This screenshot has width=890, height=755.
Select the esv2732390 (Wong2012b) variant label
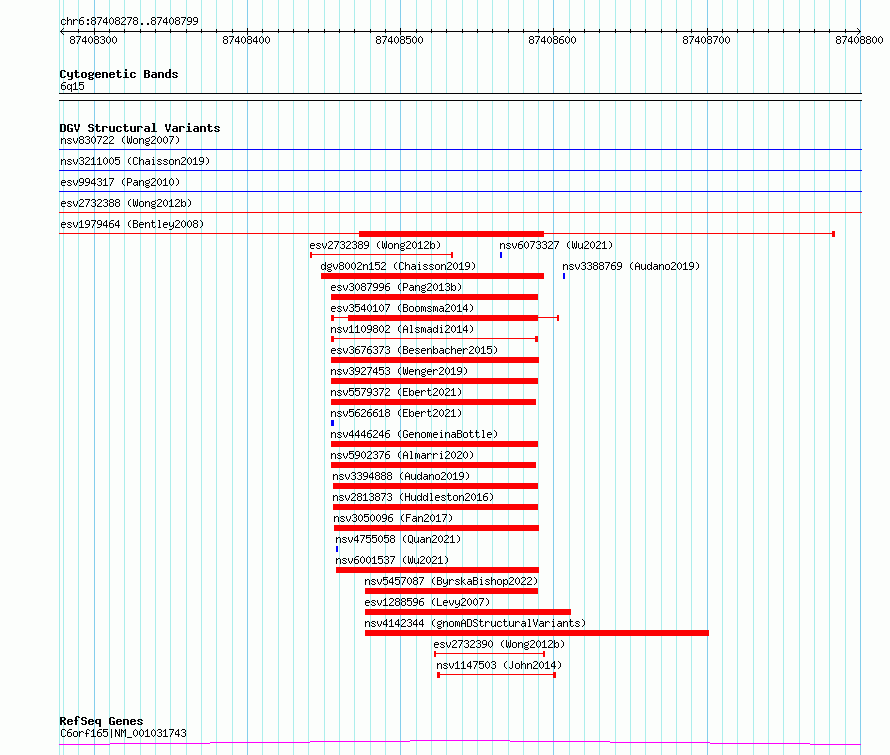coord(499,644)
